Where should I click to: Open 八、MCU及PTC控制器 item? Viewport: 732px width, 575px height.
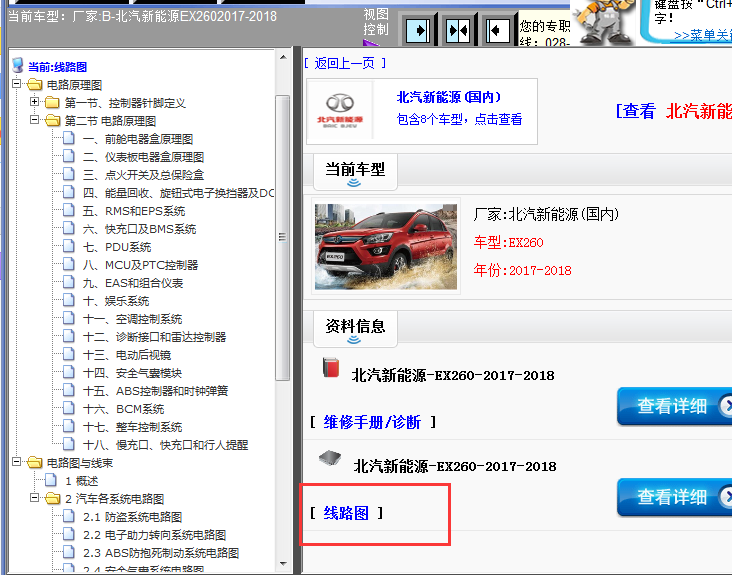(x=140, y=265)
